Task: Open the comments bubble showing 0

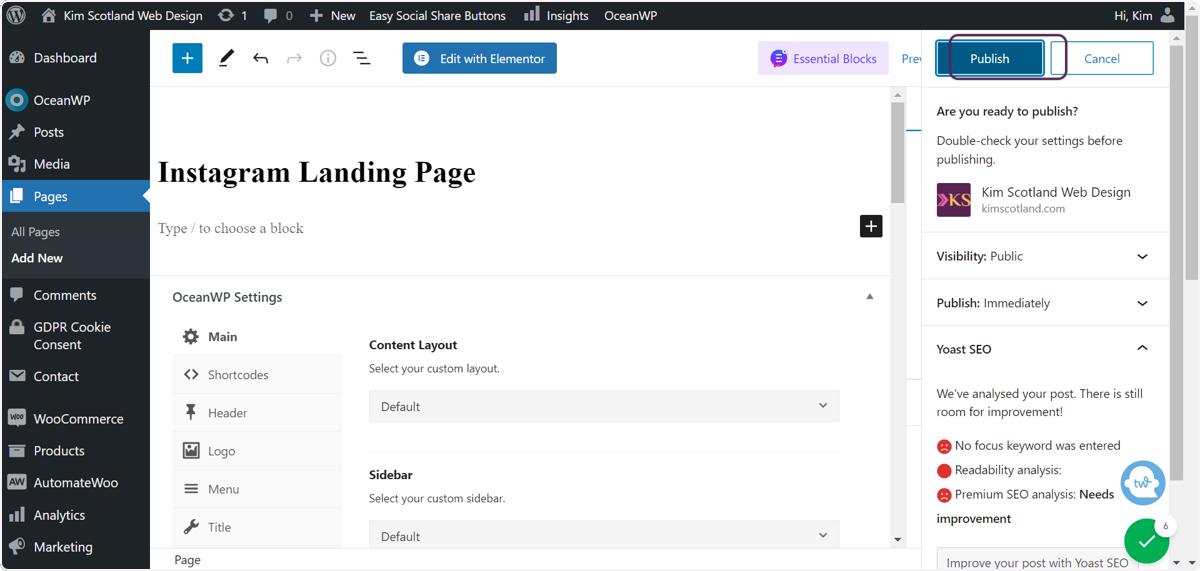Action: coord(278,15)
